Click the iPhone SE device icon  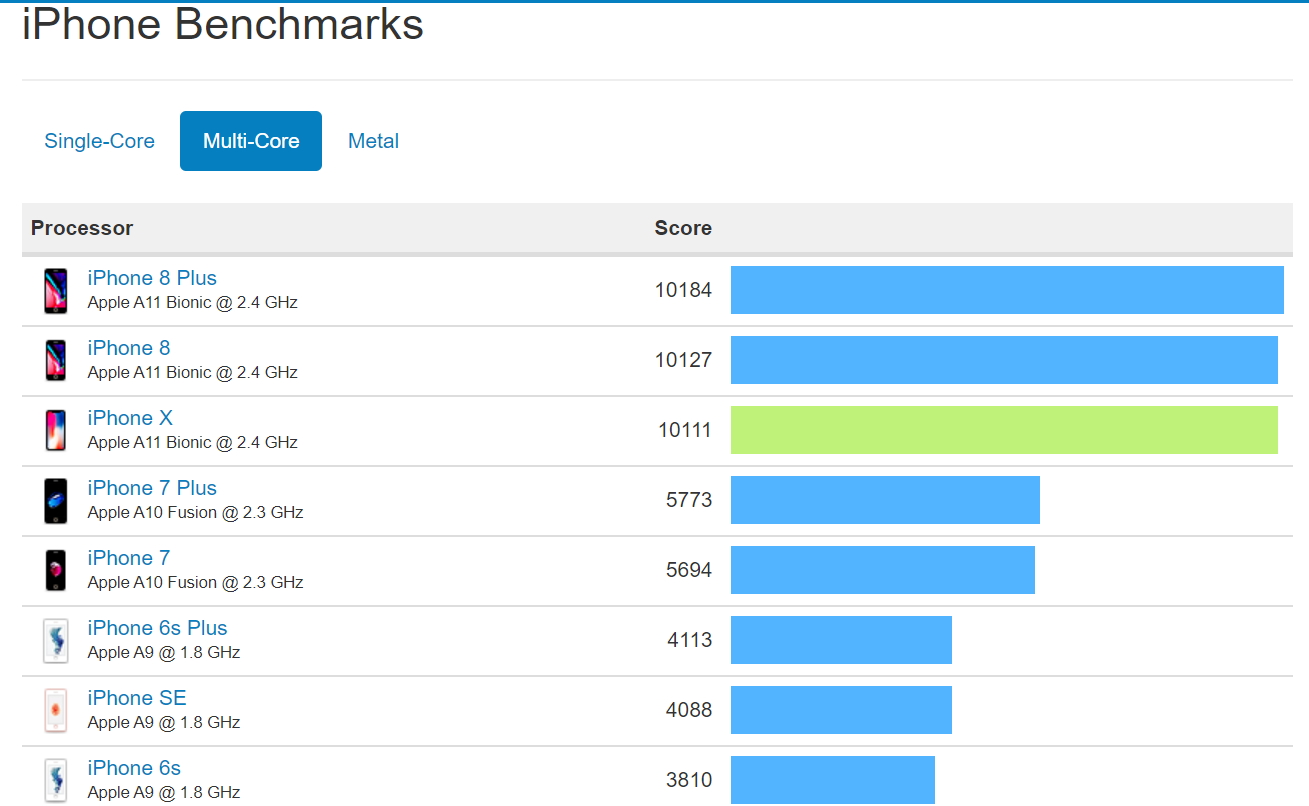click(x=56, y=711)
